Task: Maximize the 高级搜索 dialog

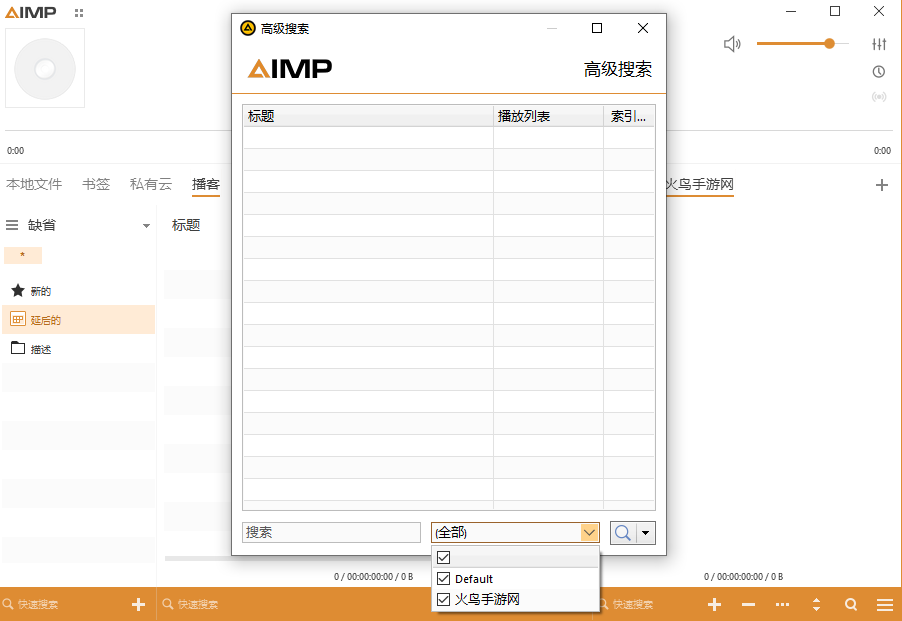Action: click(x=597, y=28)
